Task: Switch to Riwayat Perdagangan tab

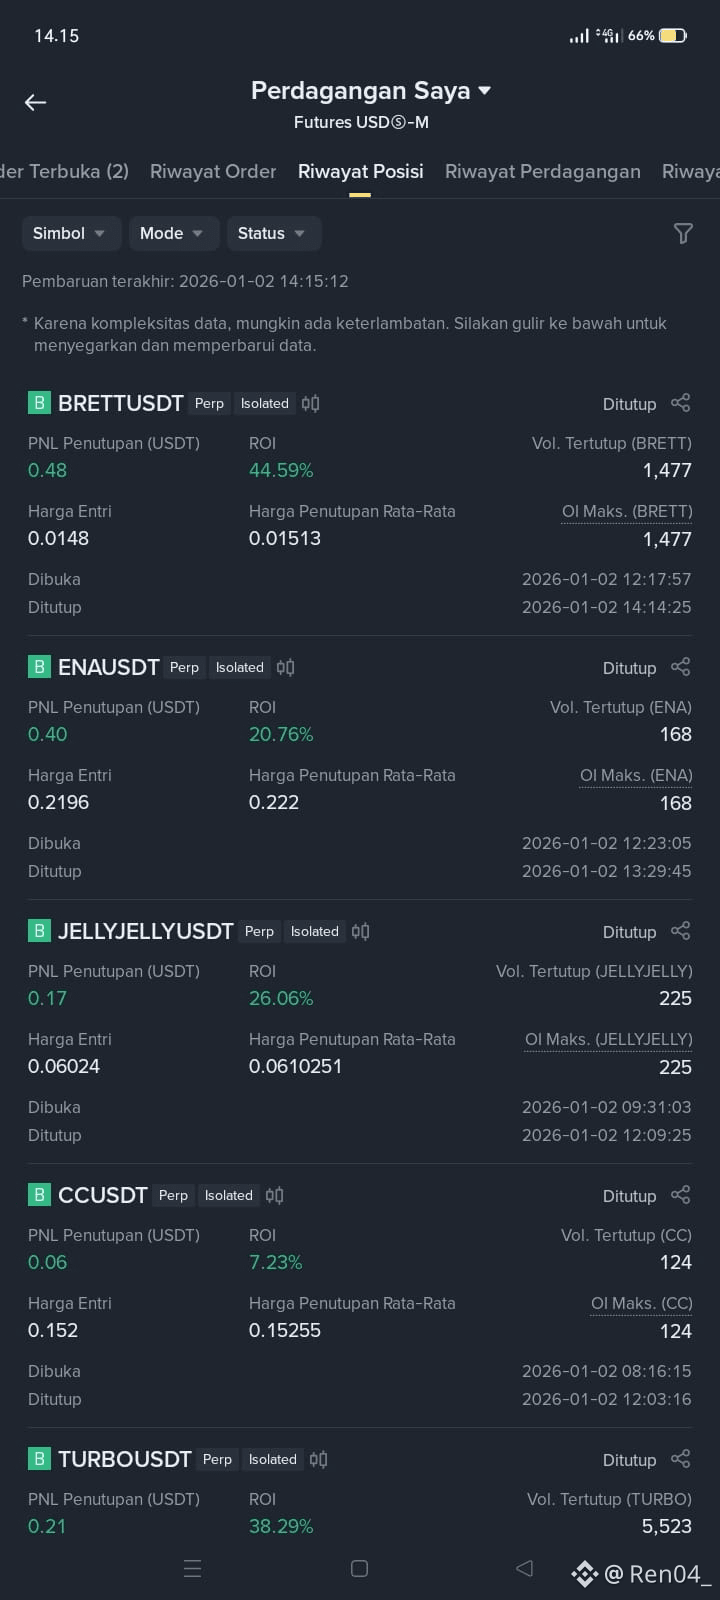Action: coord(543,171)
